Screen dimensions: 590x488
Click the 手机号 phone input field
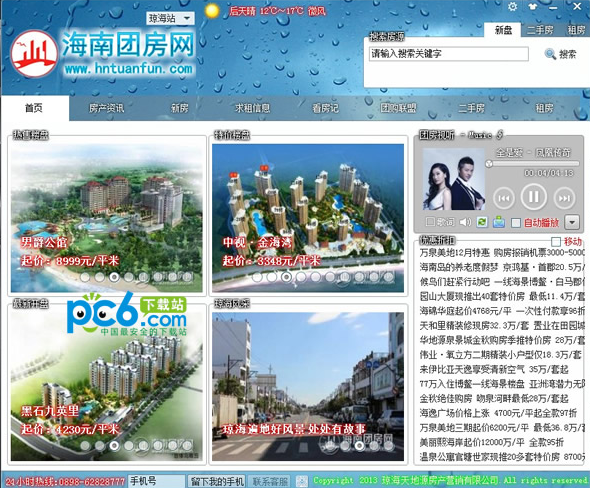coord(156,481)
